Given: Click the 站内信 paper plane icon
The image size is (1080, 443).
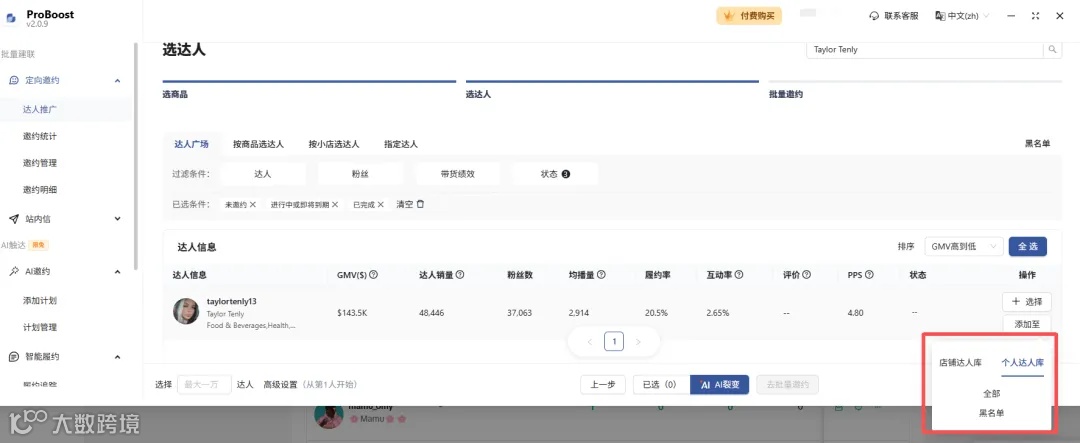Looking at the screenshot, I should coord(14,219).
